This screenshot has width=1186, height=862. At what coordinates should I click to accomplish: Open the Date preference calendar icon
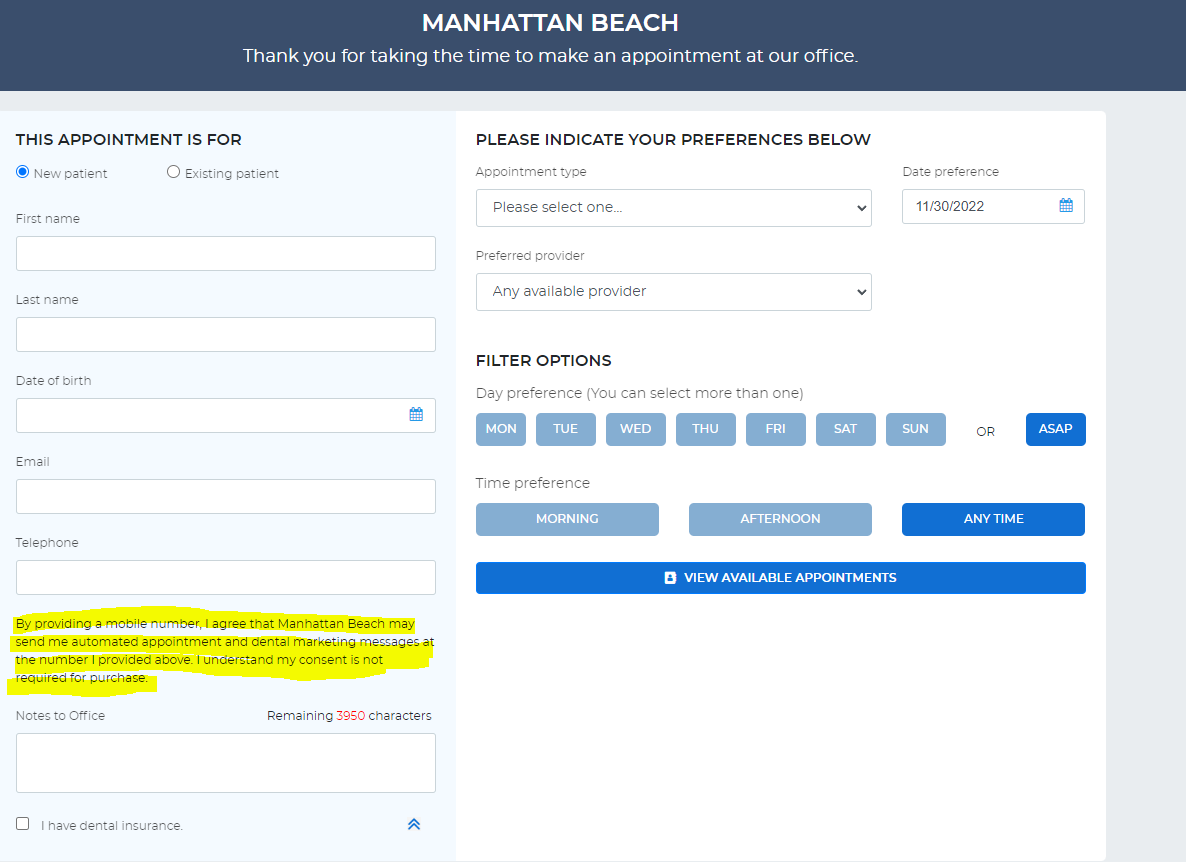click(1066, 206)
